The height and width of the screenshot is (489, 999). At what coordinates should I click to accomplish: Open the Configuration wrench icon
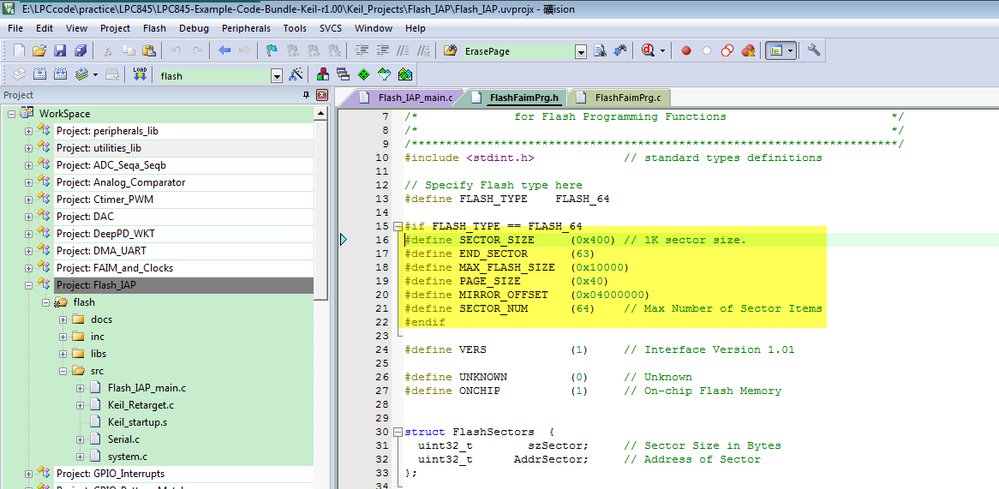[814, 50]
